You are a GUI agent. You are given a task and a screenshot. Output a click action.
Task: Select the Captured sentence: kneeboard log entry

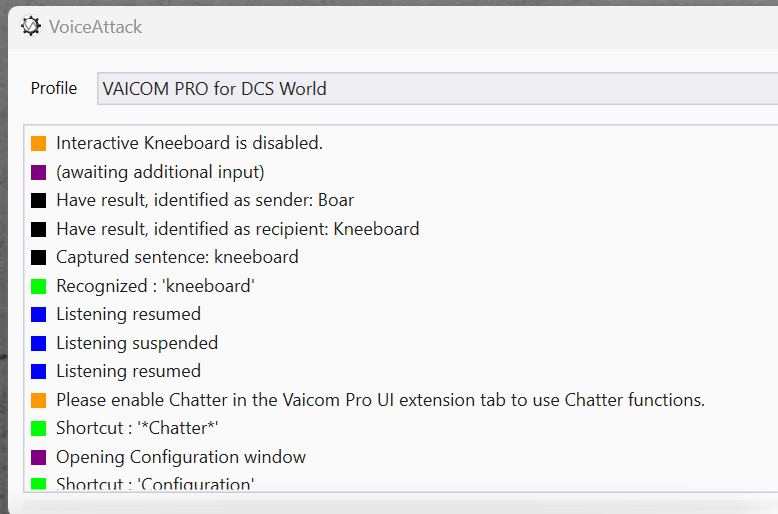[x=177, y=257]
